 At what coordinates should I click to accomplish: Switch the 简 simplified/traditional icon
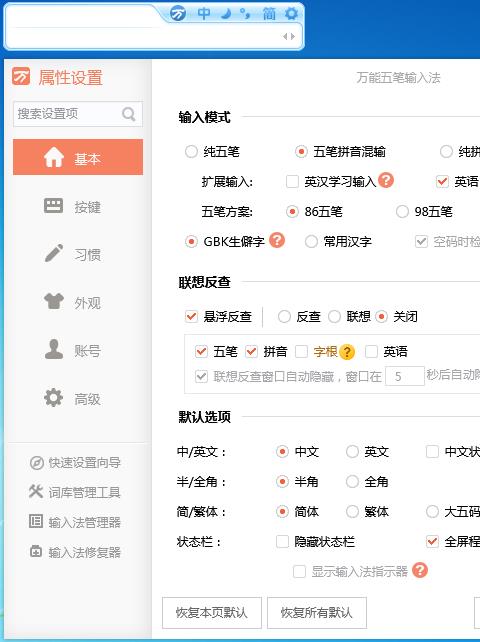269,14
